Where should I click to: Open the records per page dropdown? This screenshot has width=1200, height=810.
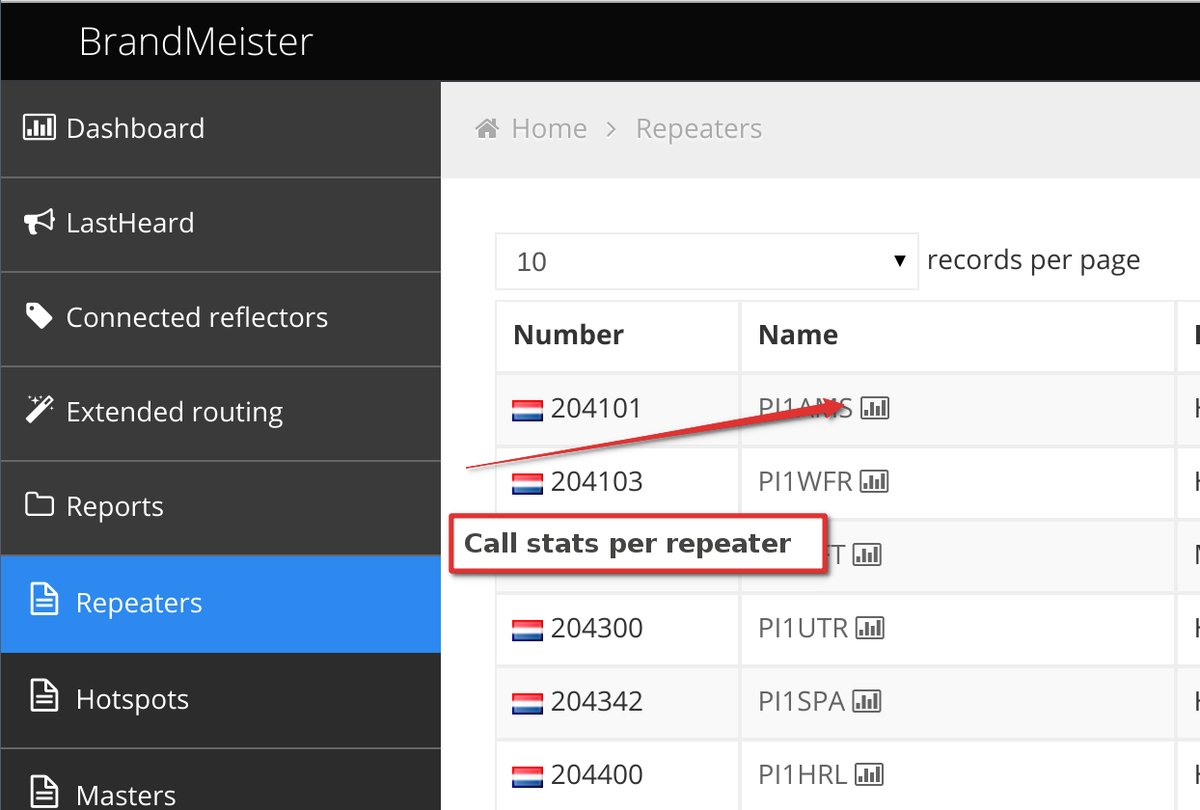point(707,261)
